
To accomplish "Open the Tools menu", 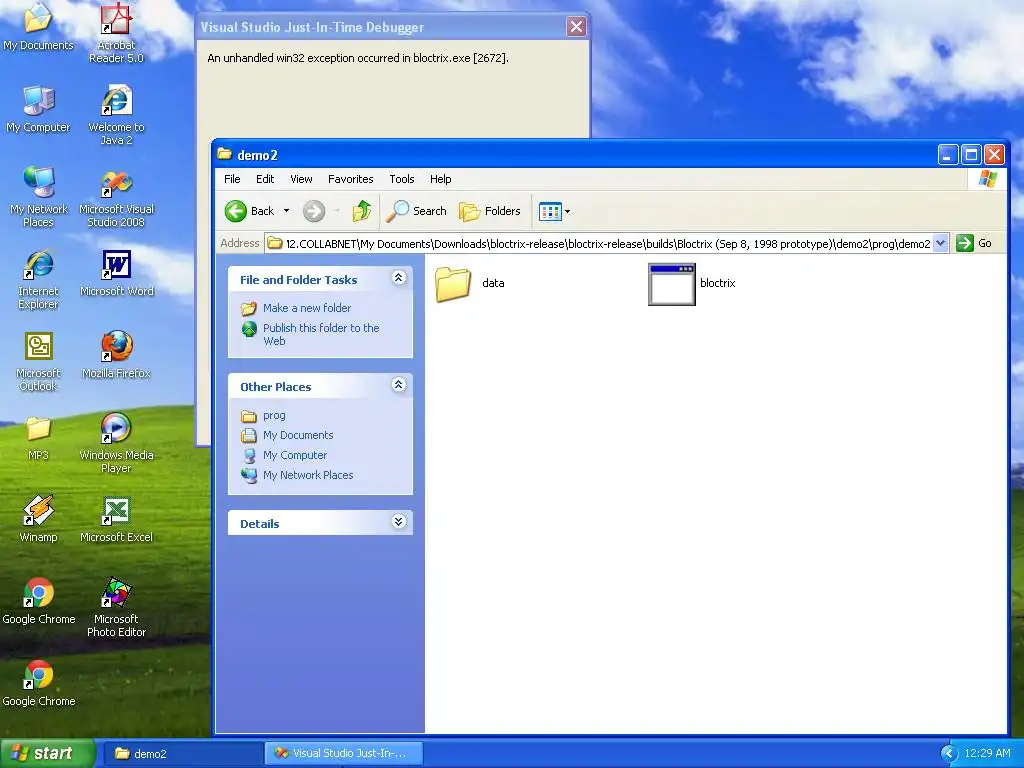I will click(x=402, y=179).
